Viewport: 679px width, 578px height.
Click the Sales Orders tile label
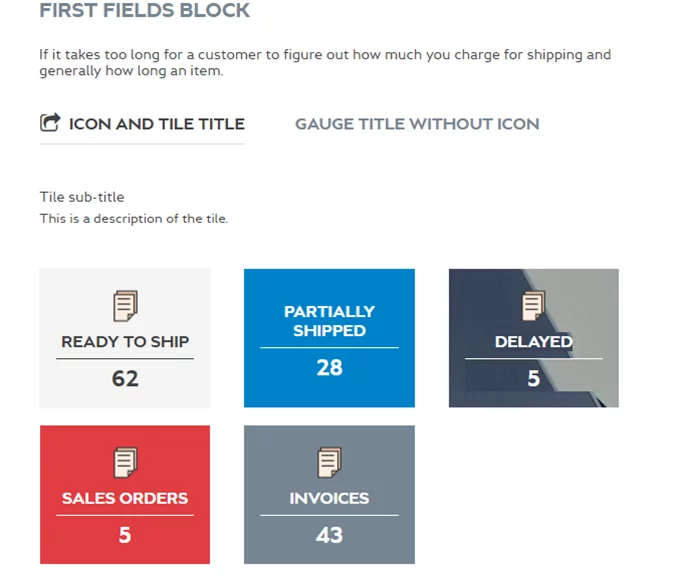pos(125,498)
